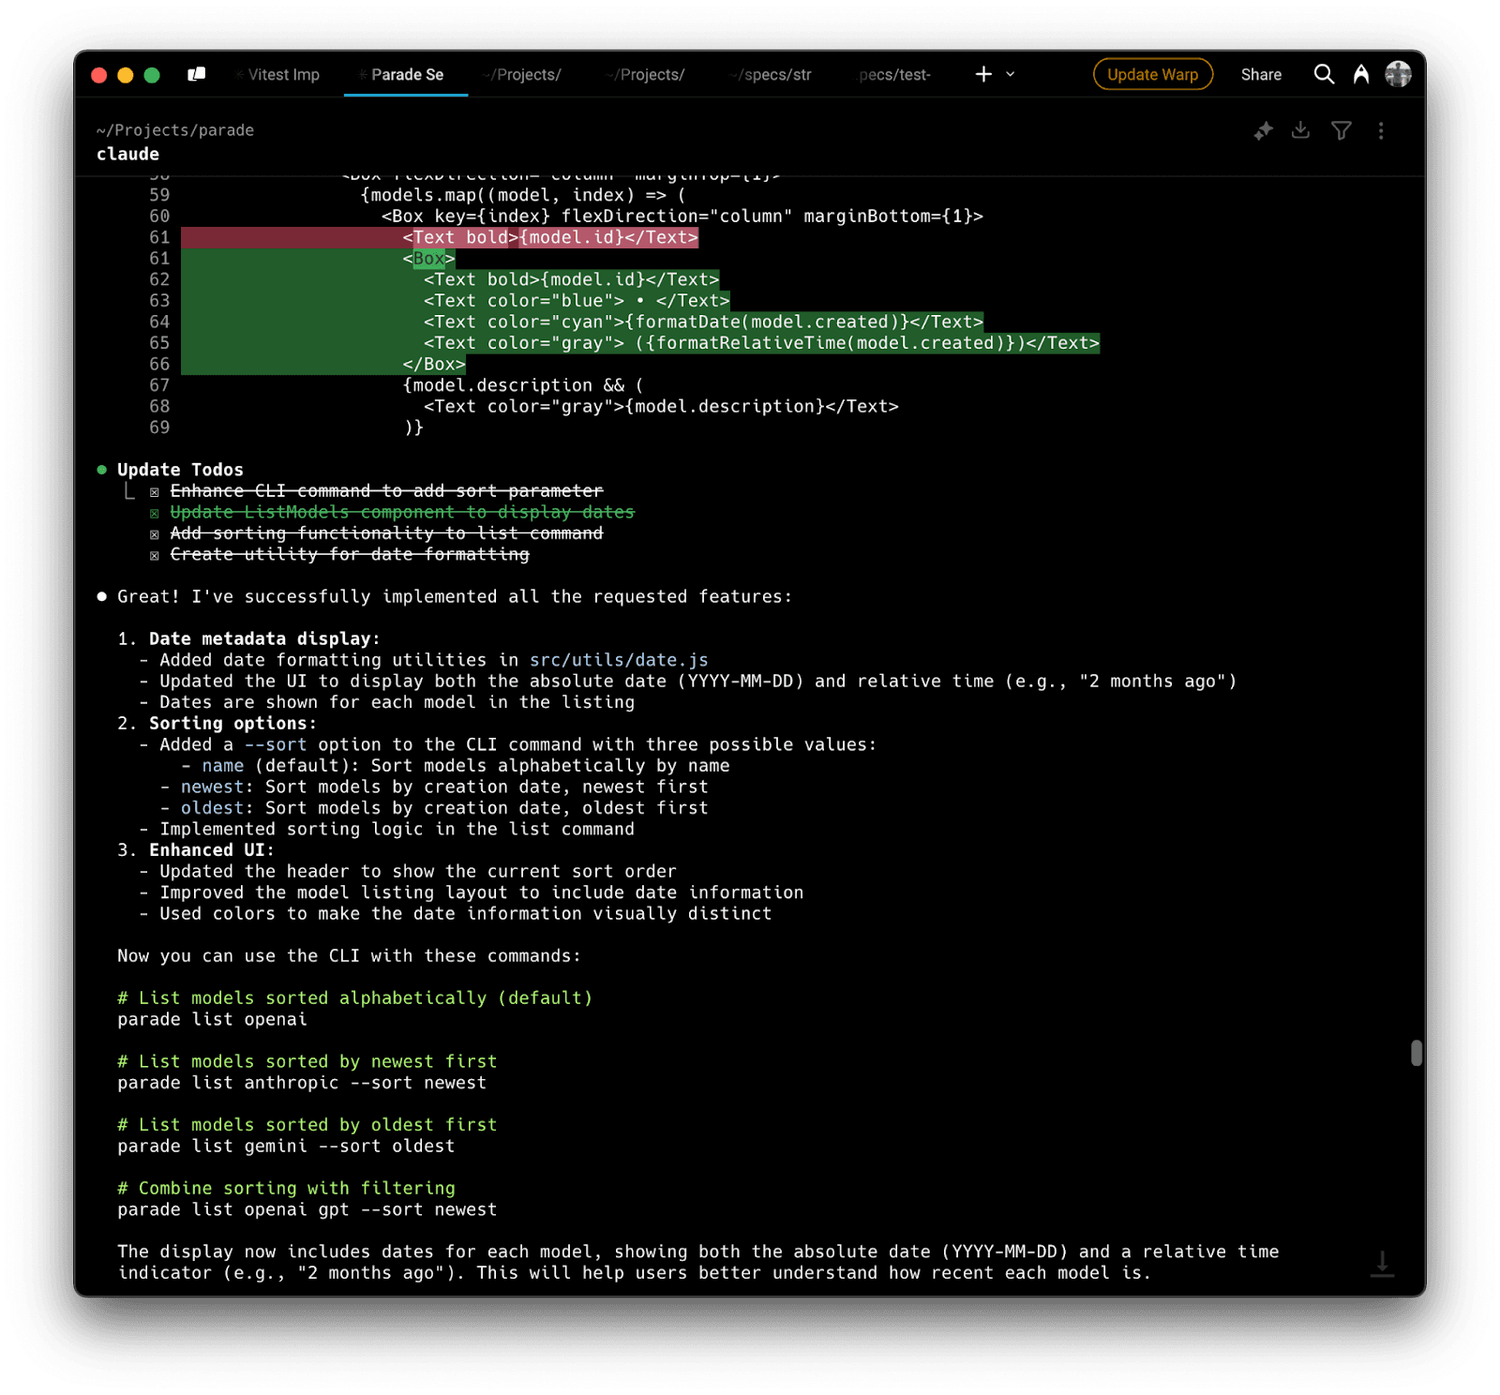This screenshot has width=1500, height=1395.
Task: Click the 'Update Warp' button
Action: 1152,74
